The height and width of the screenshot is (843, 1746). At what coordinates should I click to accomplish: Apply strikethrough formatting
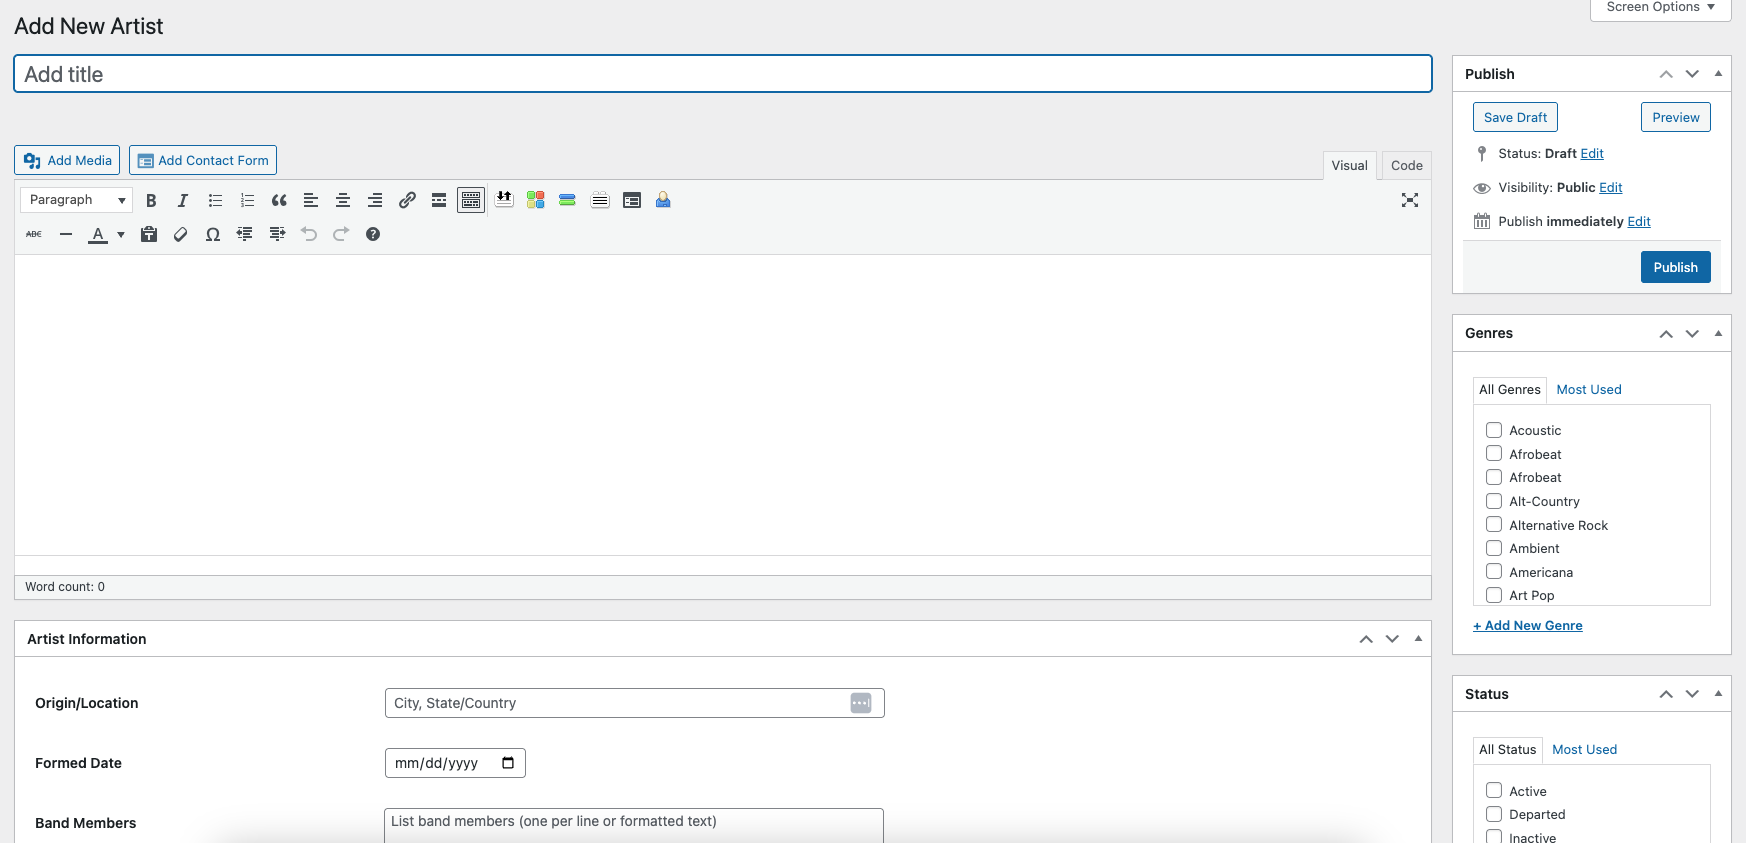click(34, 234)
